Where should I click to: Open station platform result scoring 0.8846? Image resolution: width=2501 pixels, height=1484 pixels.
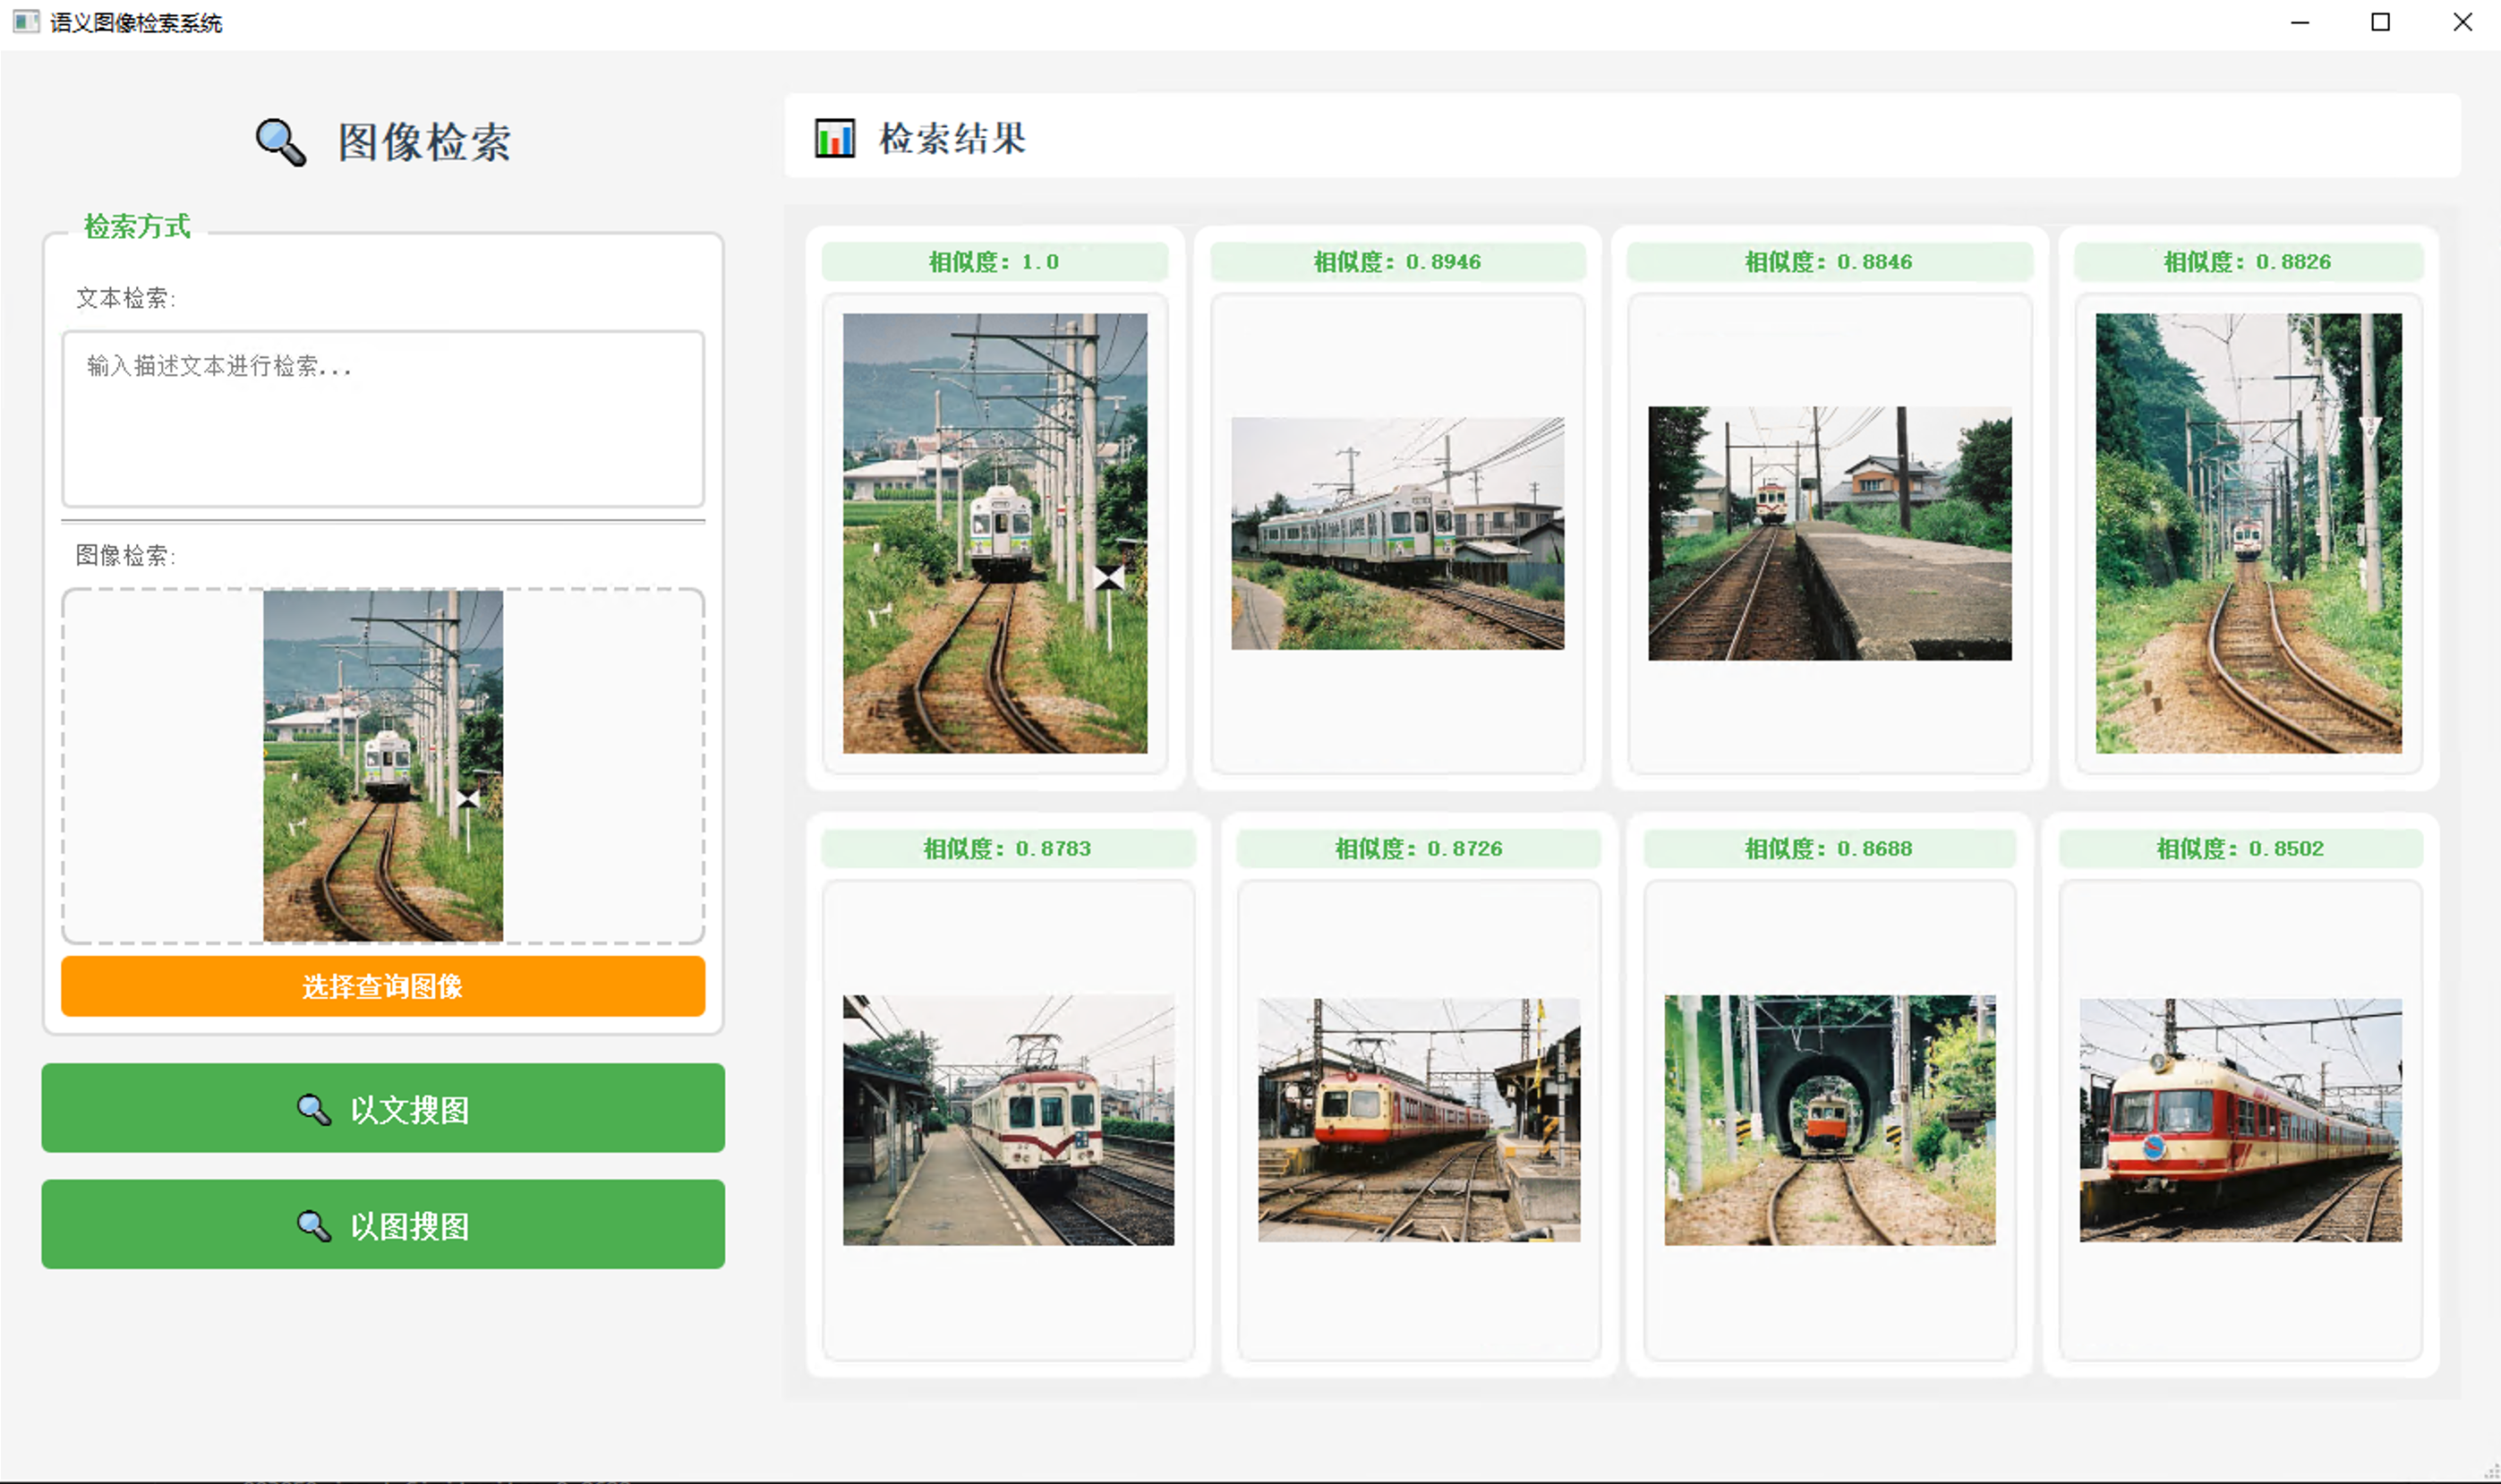click(1829, 533)
